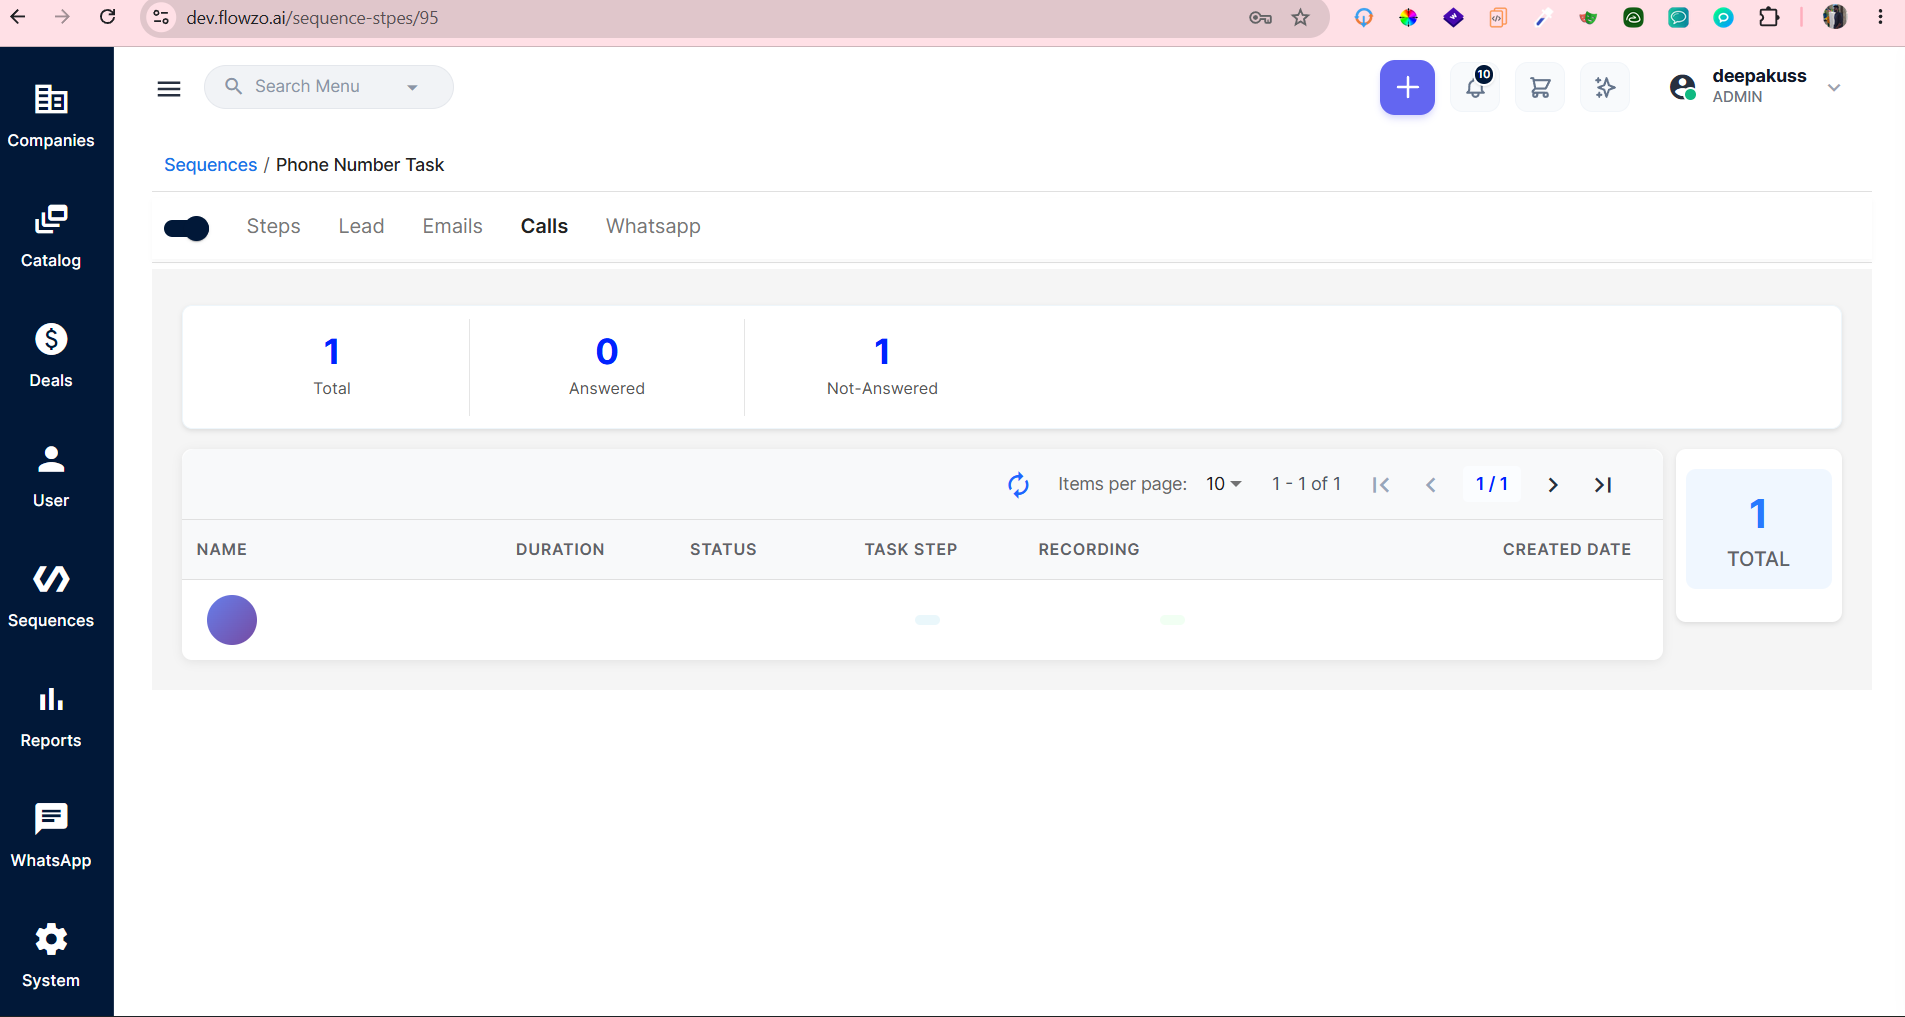Toggle the sequence active switch
The height and width of the screenshot is (1017, 1905).
[186, 228]
